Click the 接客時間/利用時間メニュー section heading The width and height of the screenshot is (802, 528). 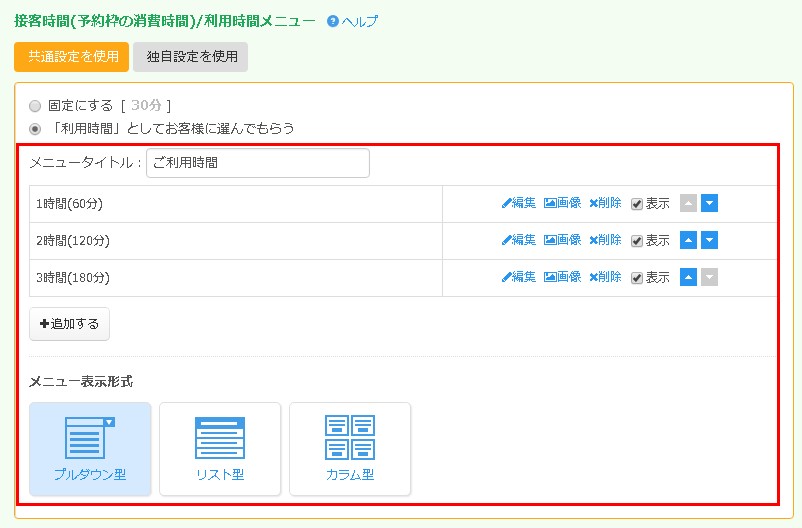165,21
